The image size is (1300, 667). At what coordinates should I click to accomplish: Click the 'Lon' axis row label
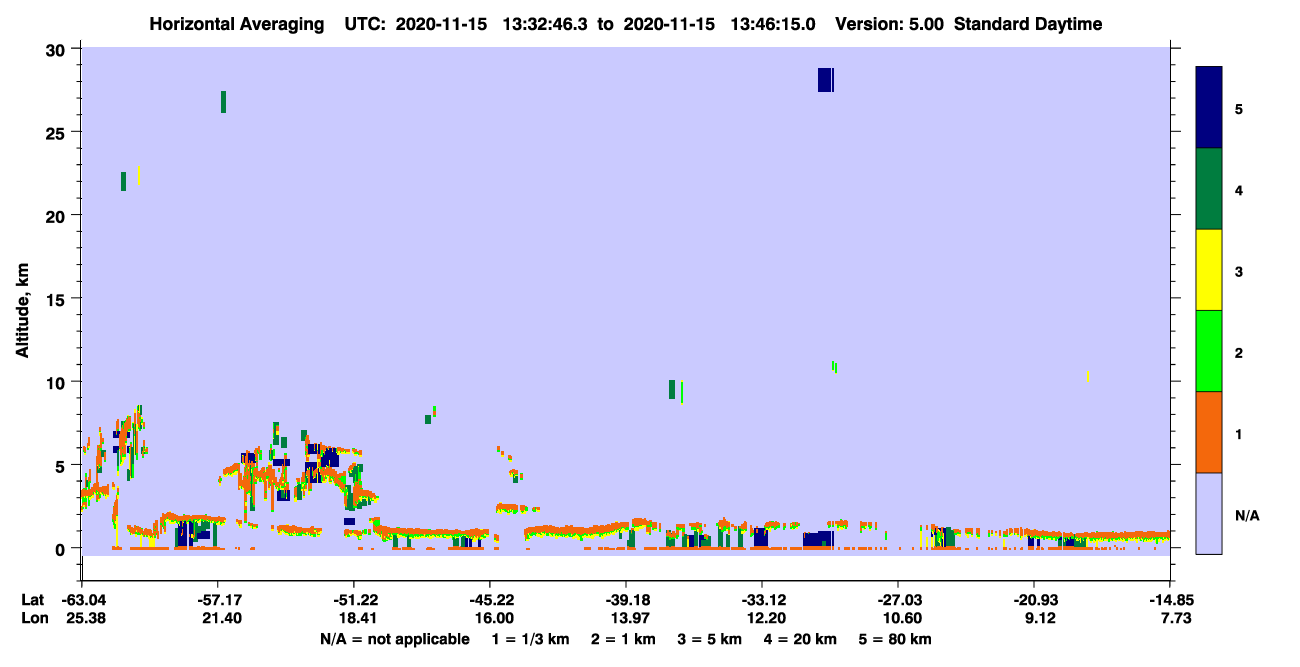tap(34, 619)
